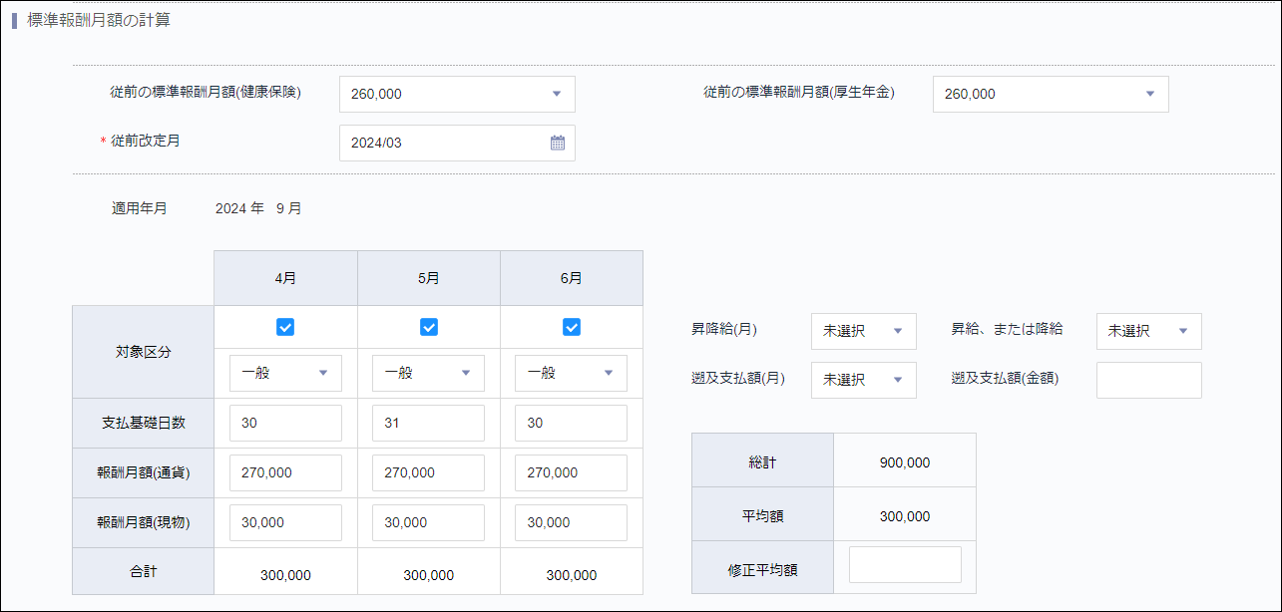Click 5月 支払基礎日数 field showing 31
The width and height of the screenshot is (1282, 612).
pyautogui.click(x=428, y=423)
